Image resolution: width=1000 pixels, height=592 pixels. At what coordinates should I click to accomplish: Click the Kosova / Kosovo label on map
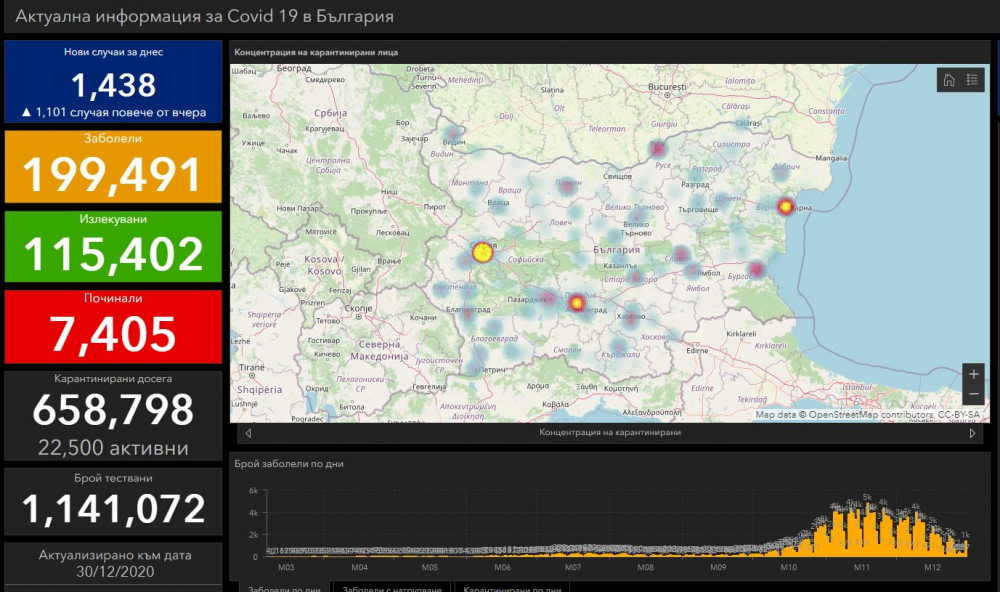click(x=323, y=265)
